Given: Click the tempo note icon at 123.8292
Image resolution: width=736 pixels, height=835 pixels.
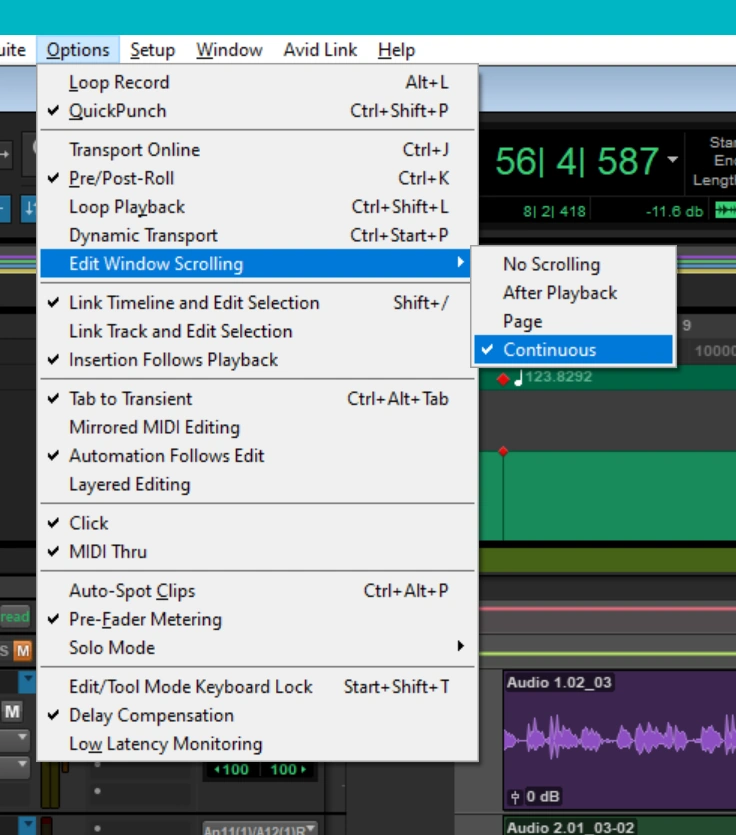Looking at the screenshot, I should pos(518,378).
